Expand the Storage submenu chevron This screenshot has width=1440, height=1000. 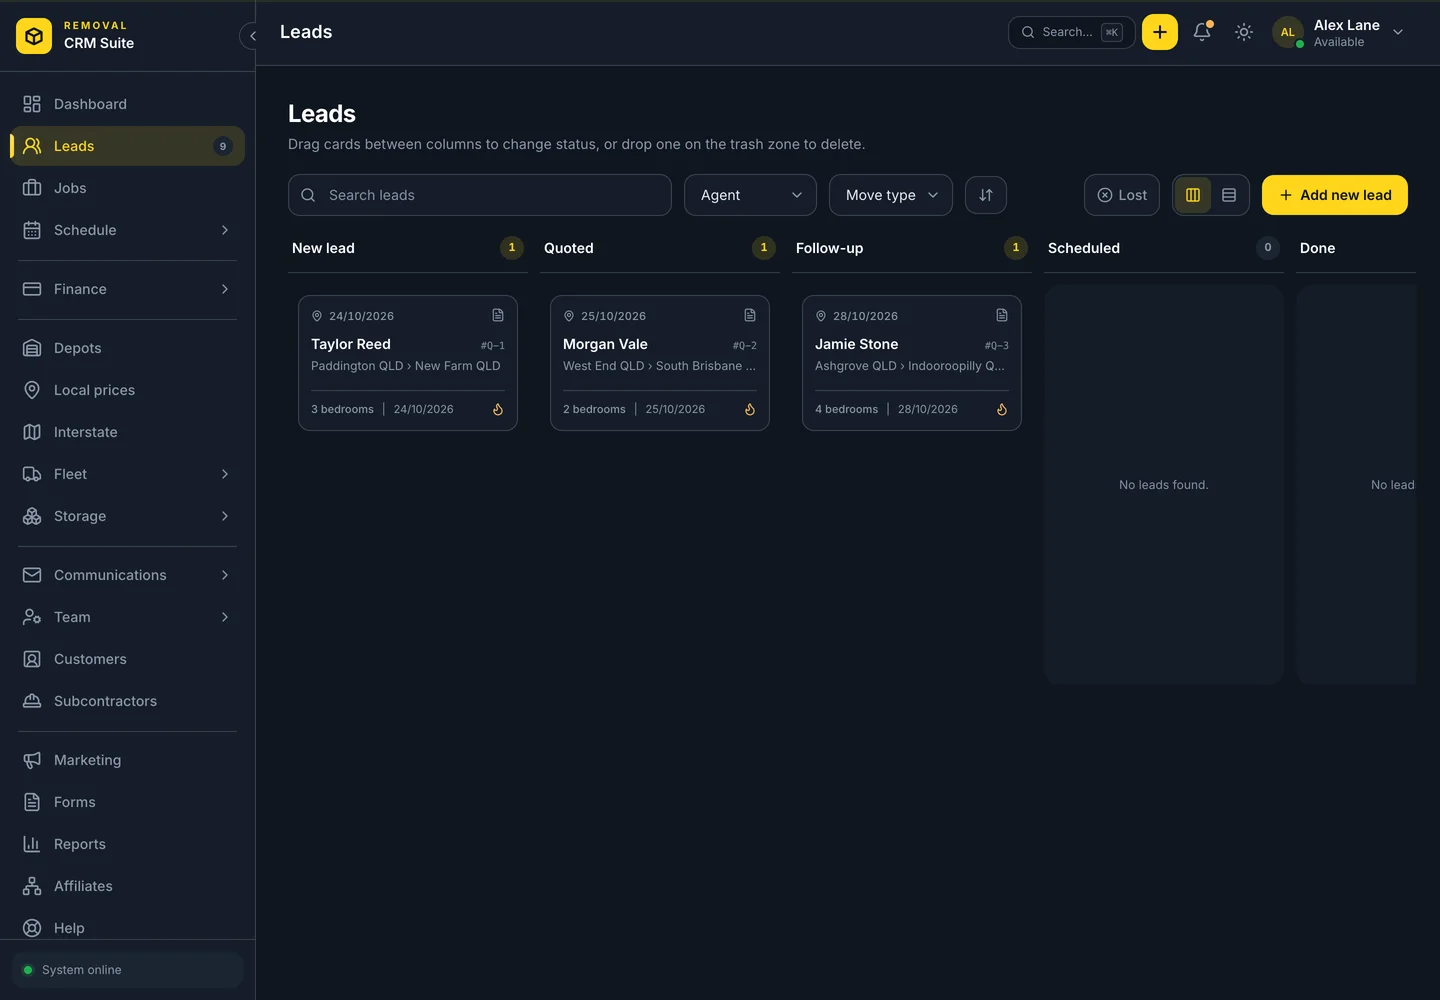click(225, 516)
